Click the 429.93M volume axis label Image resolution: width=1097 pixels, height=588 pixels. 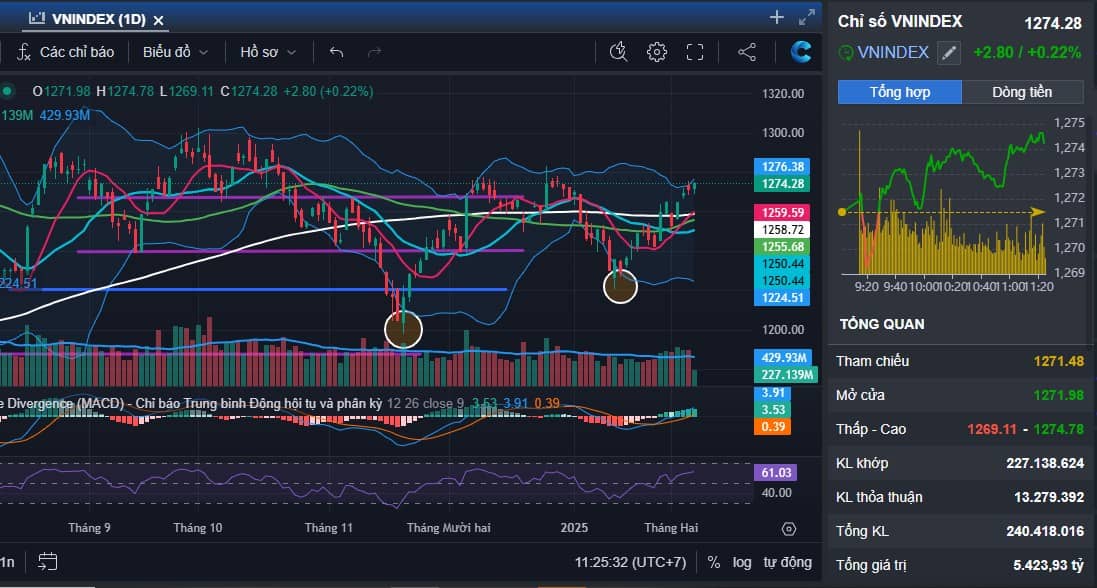coord(783,358)
